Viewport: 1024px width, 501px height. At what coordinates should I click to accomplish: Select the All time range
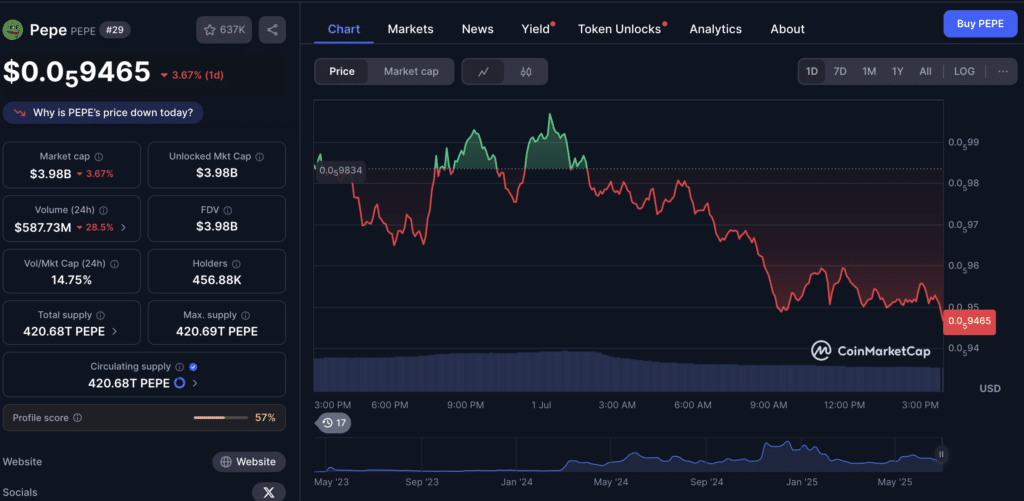click(925, 72)
